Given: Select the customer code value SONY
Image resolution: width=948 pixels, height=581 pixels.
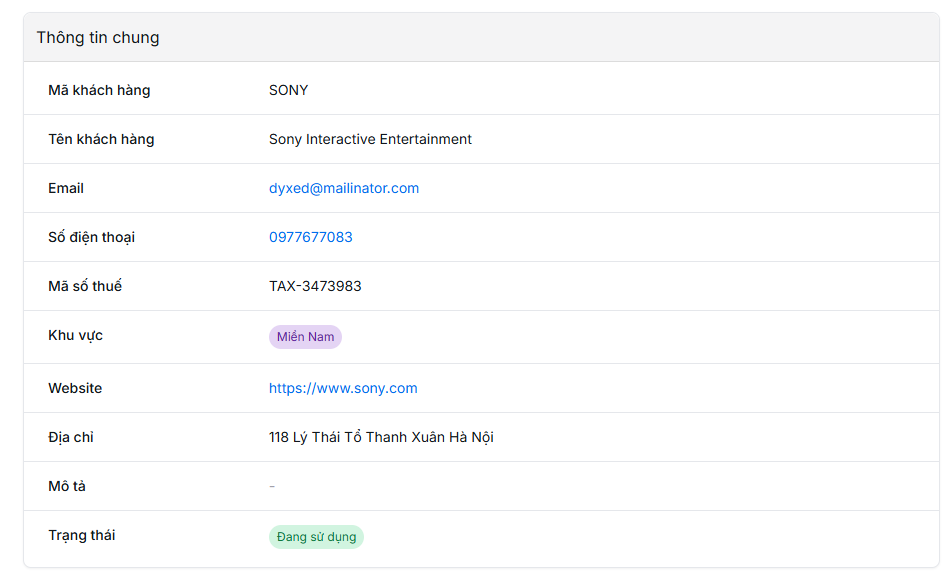Looking at the screenshot, I should click(x=288, y=90).
